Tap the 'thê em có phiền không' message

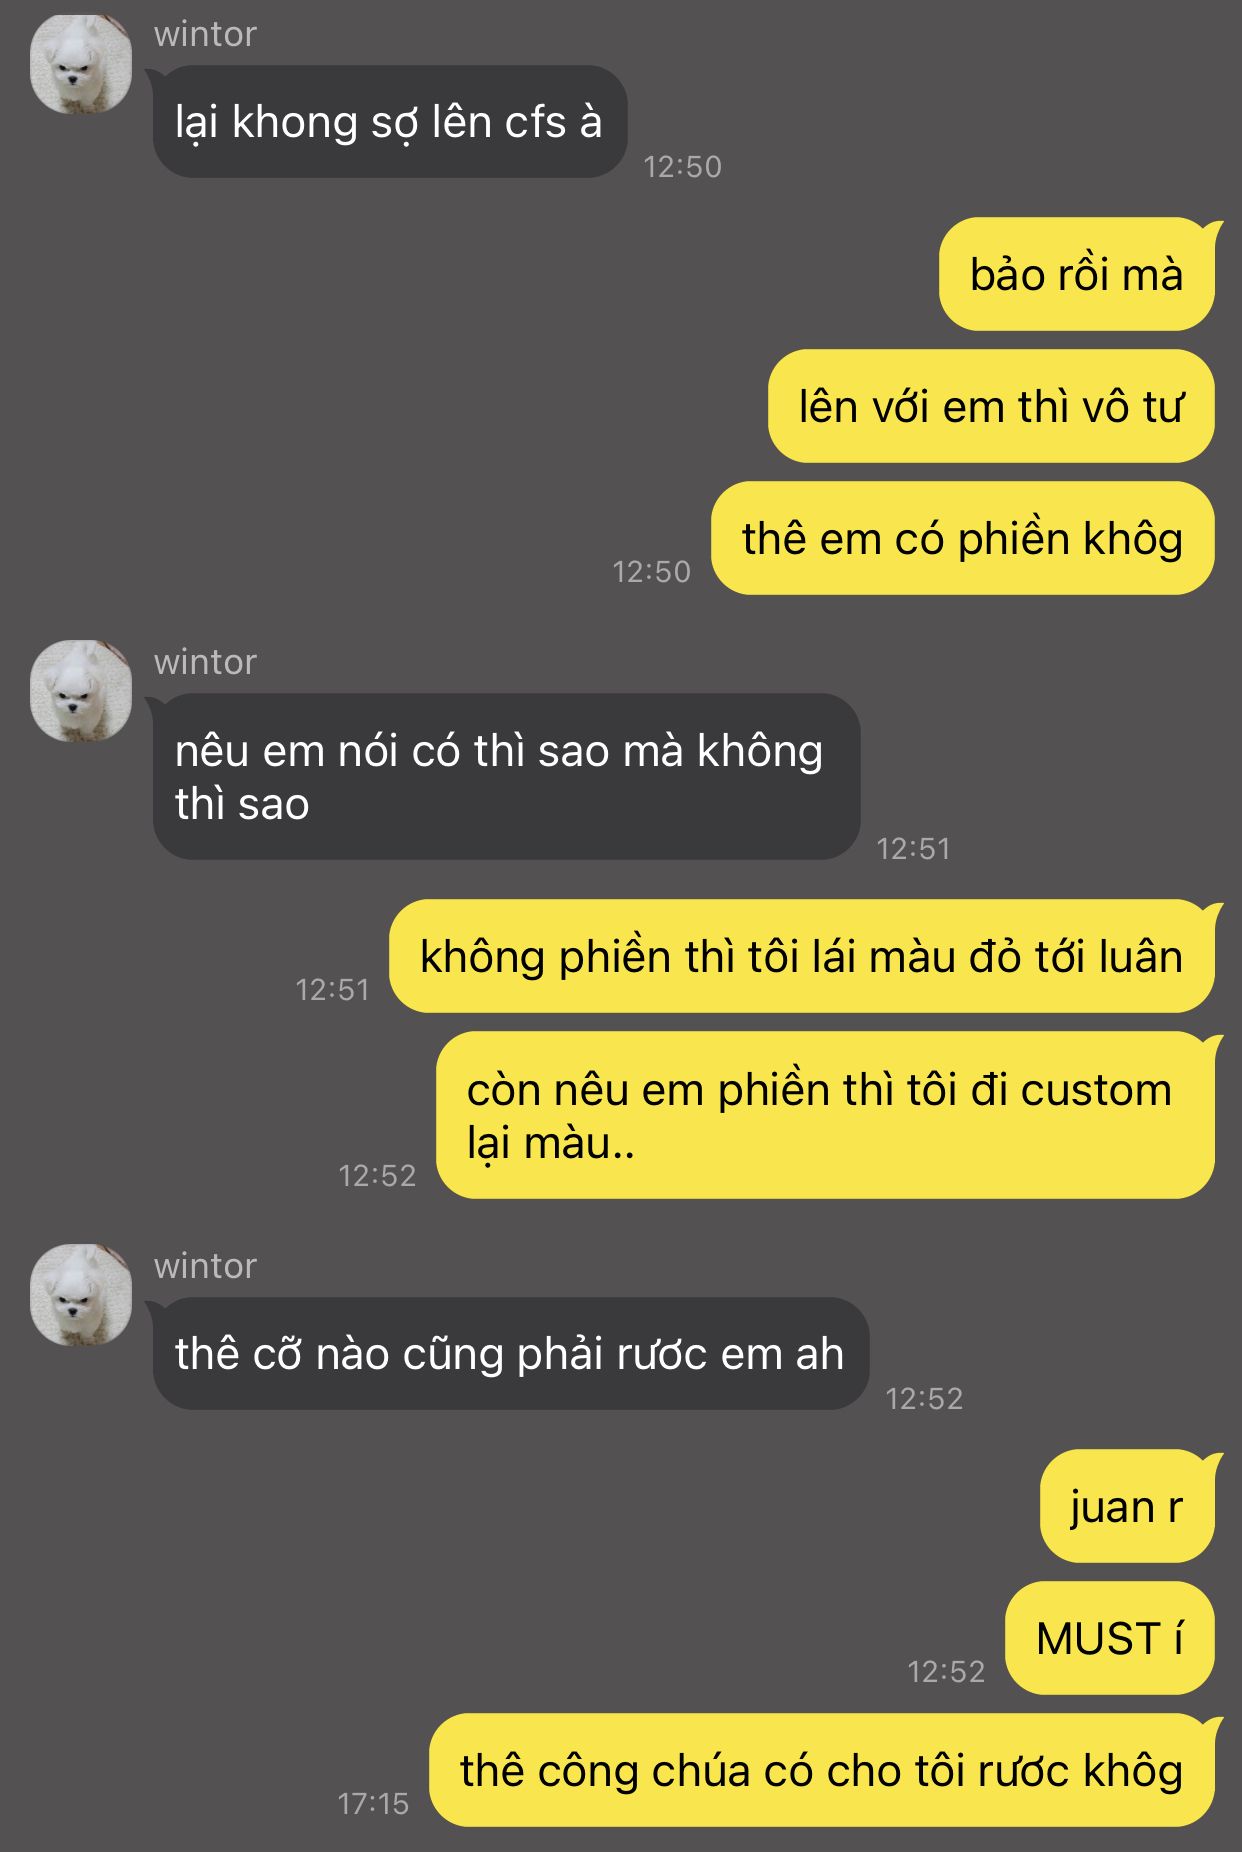point(962,538)
